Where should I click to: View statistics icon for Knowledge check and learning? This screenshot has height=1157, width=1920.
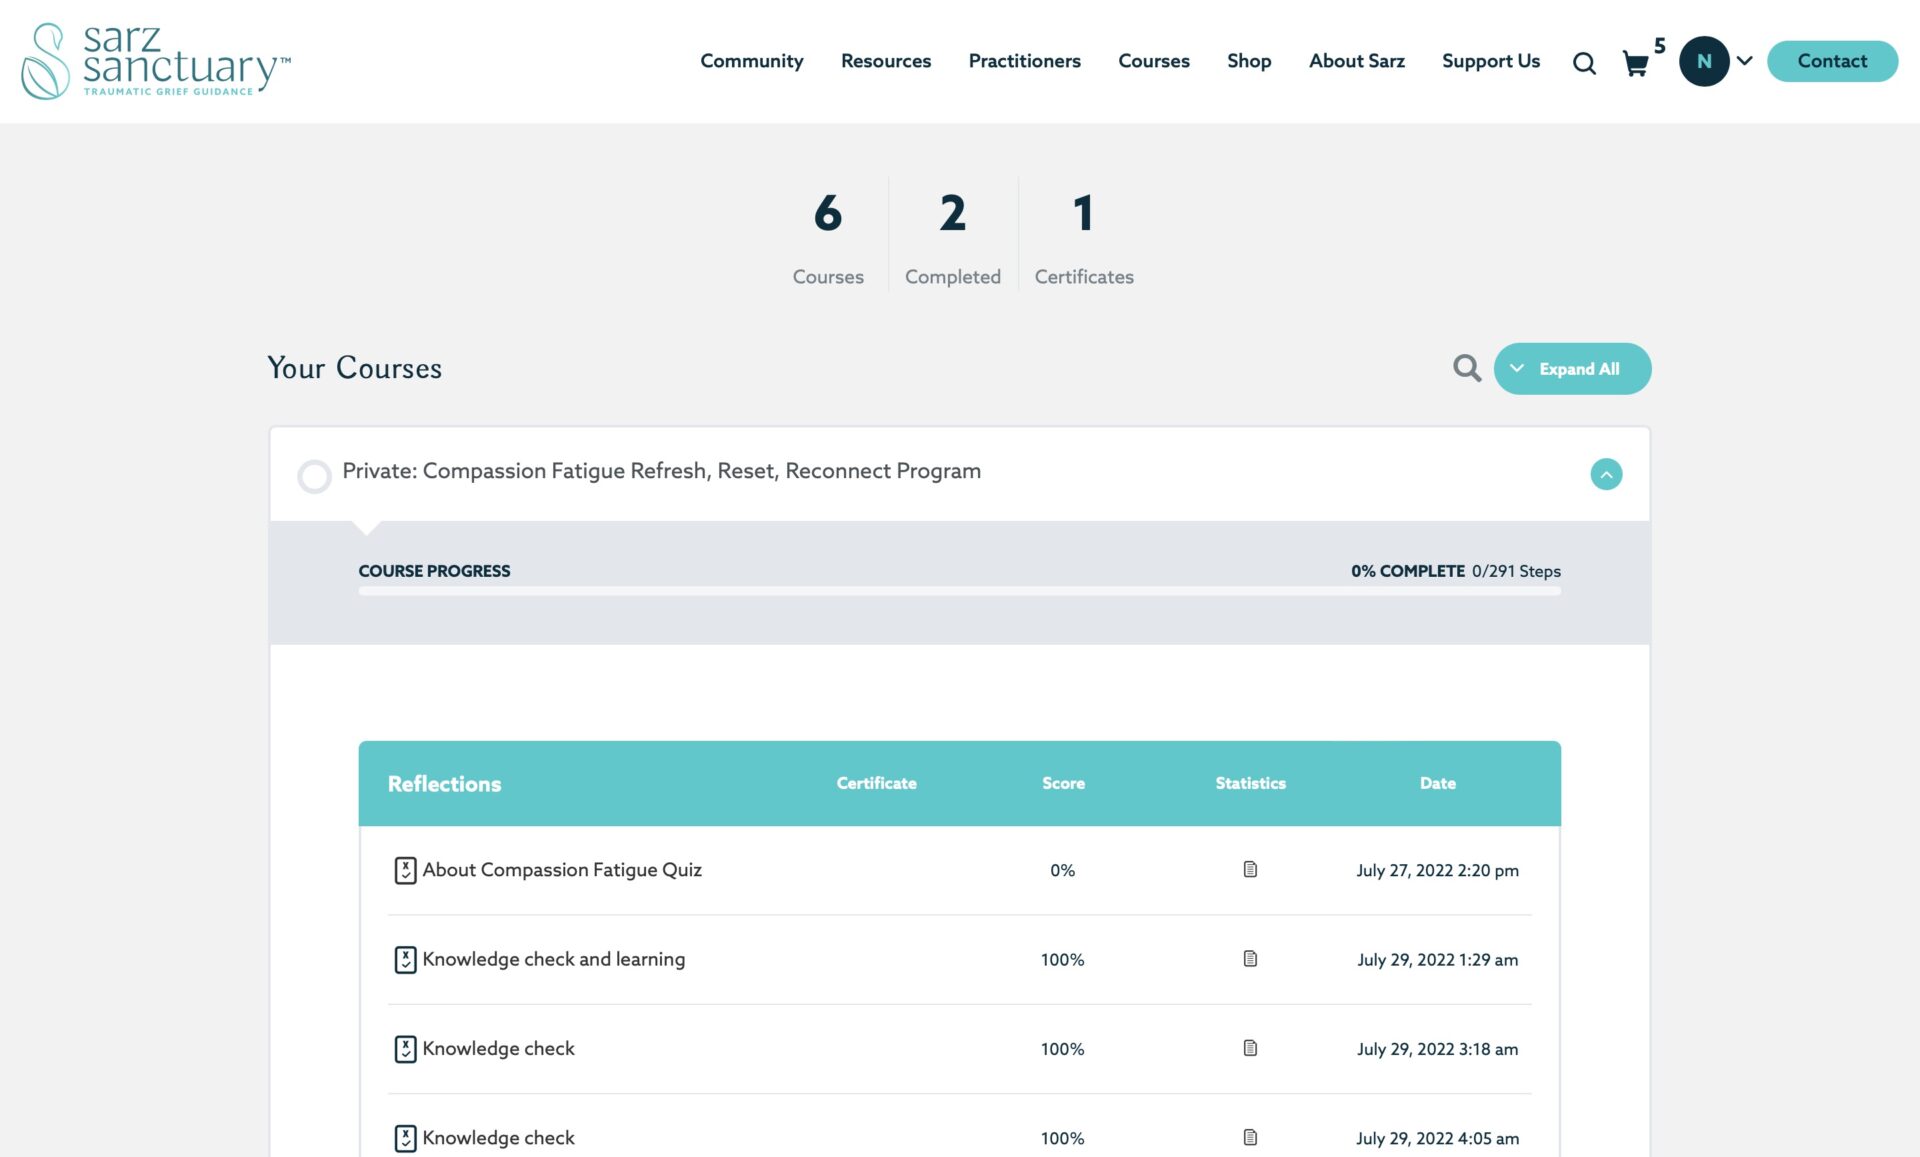tap(1249, 958)
